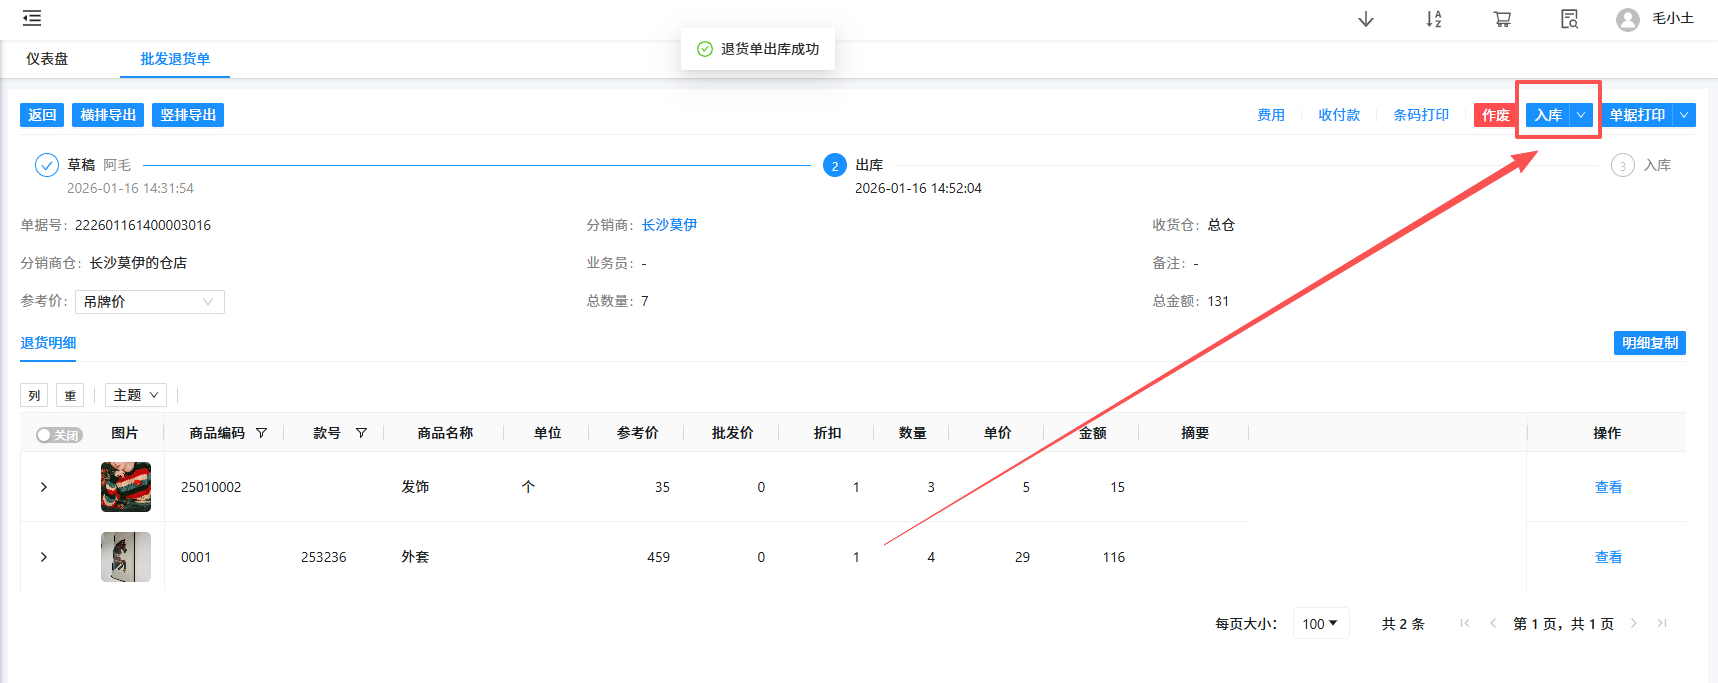This screenshot has height=683, width=1718.
Task: Open the 长沙莫伊 distributor link
Action: (x=669, y=225)
